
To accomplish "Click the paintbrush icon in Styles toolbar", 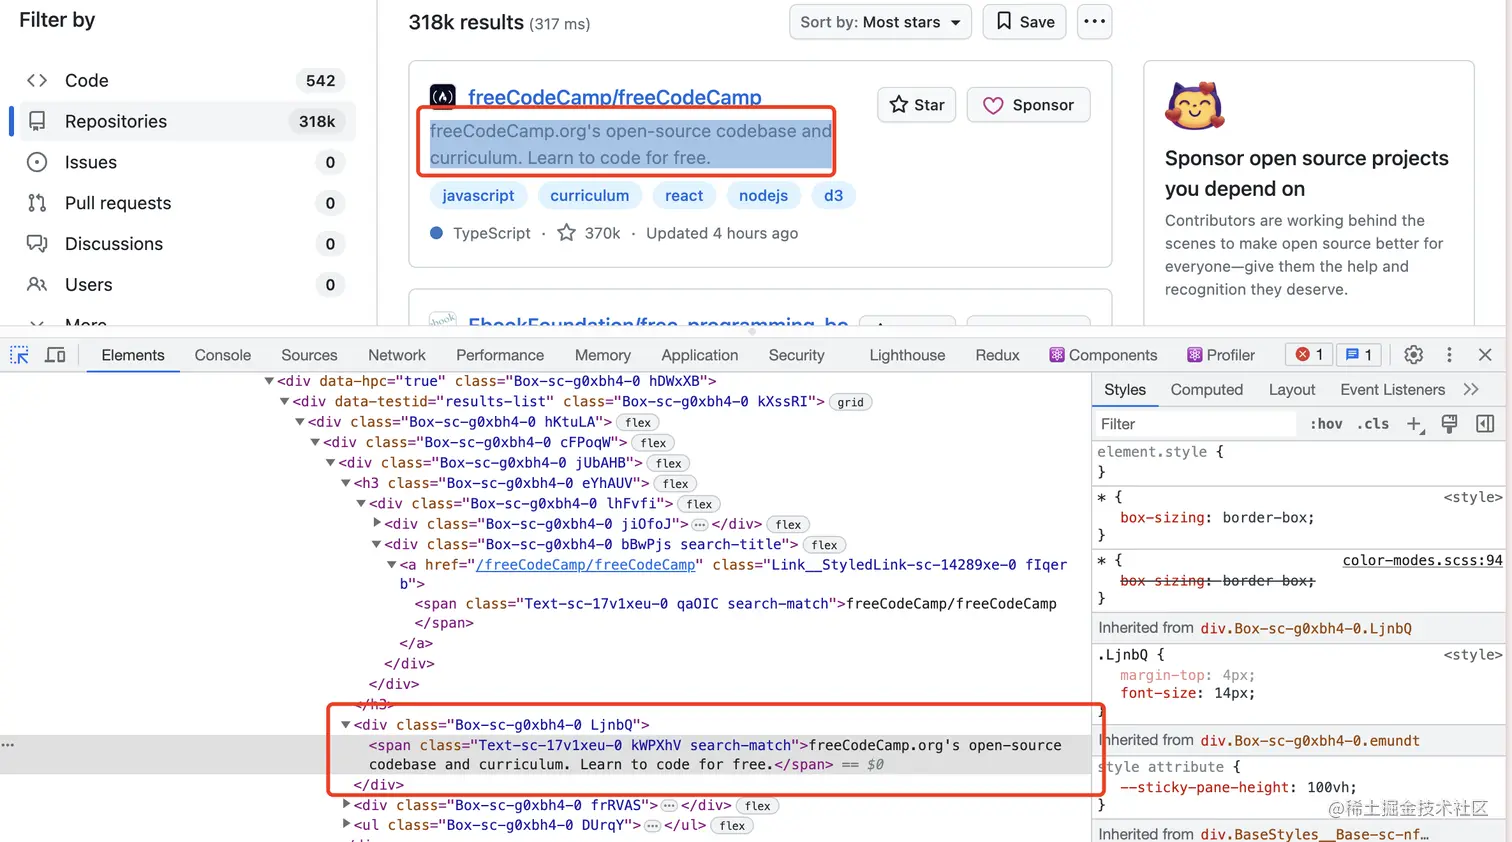I will pos(1449,424).
